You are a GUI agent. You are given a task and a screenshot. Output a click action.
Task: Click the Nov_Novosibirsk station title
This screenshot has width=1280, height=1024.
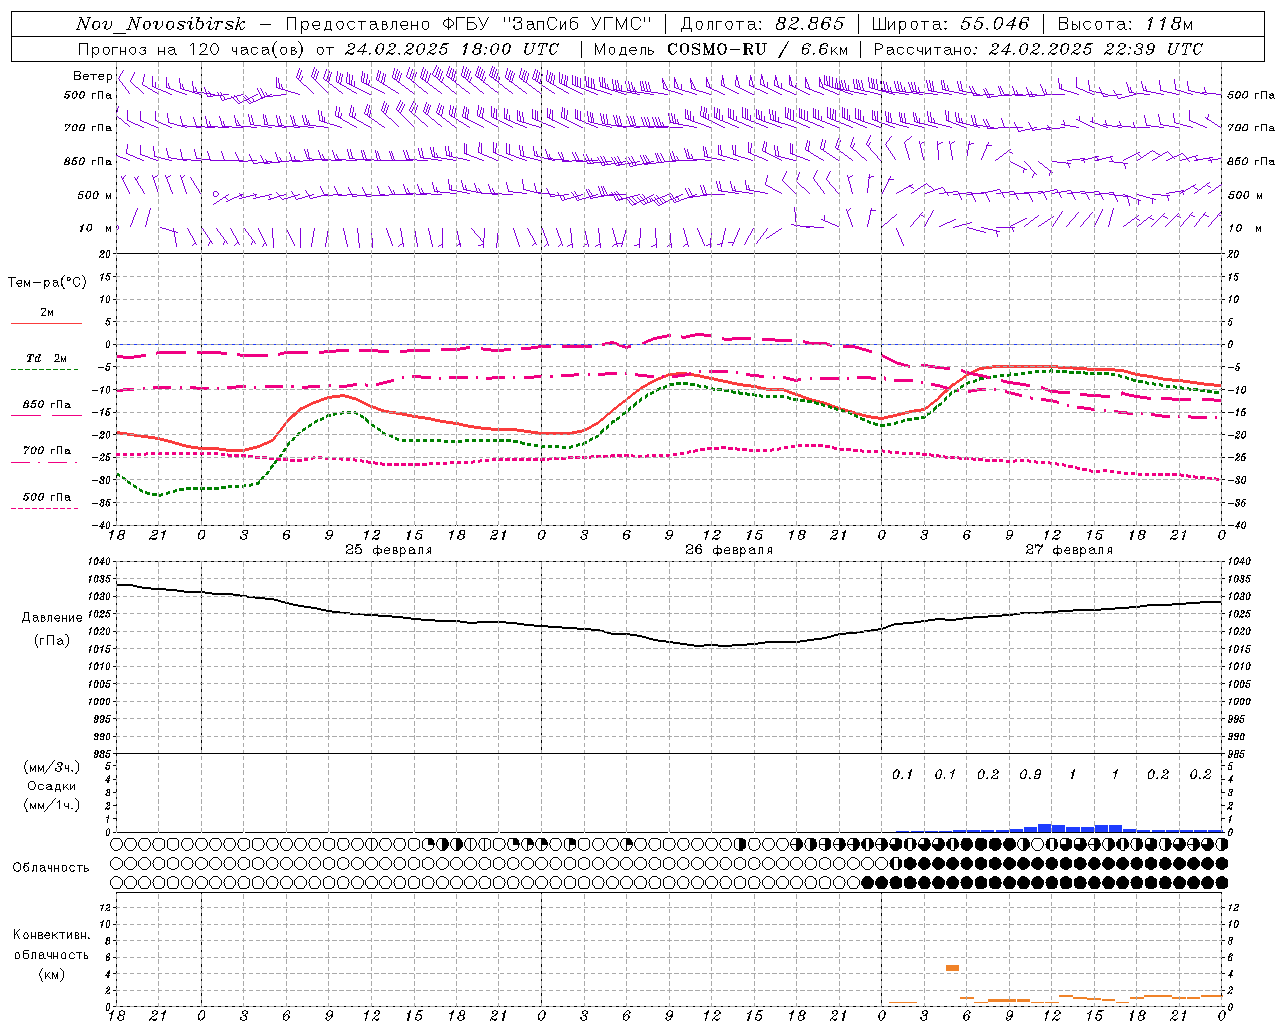[x=161, y=24]
